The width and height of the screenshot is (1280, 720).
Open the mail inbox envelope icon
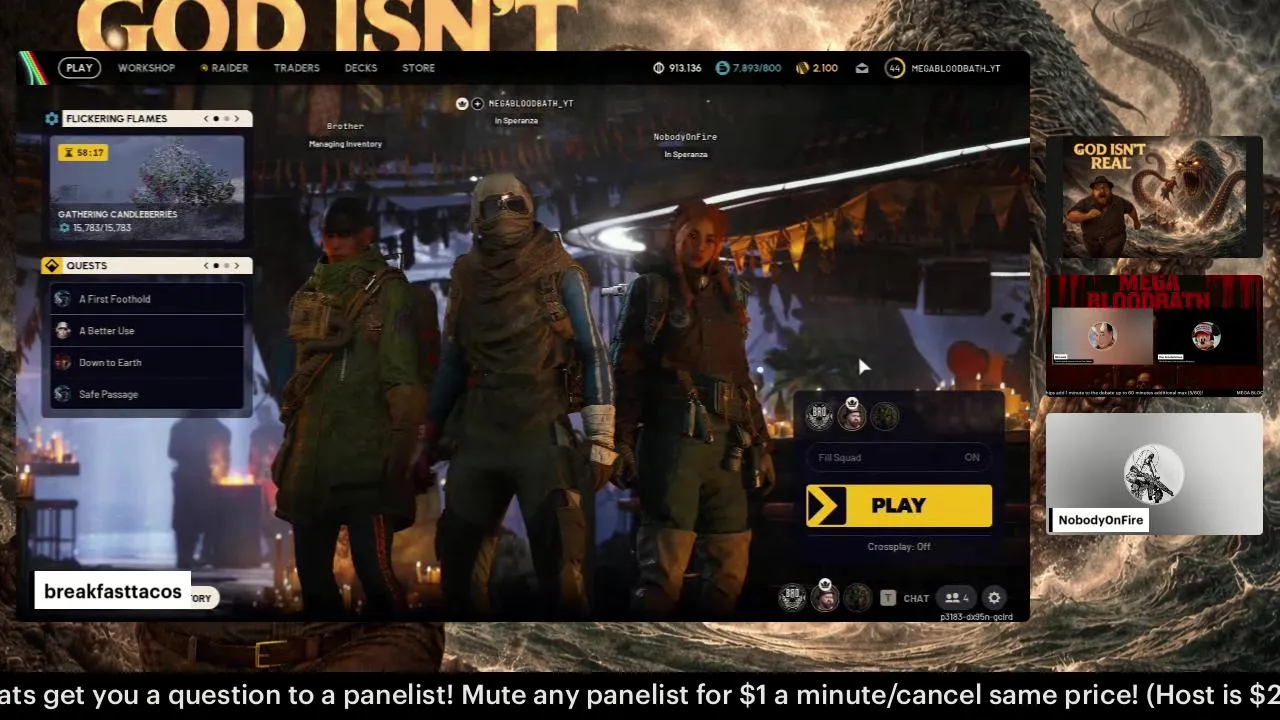862,68
